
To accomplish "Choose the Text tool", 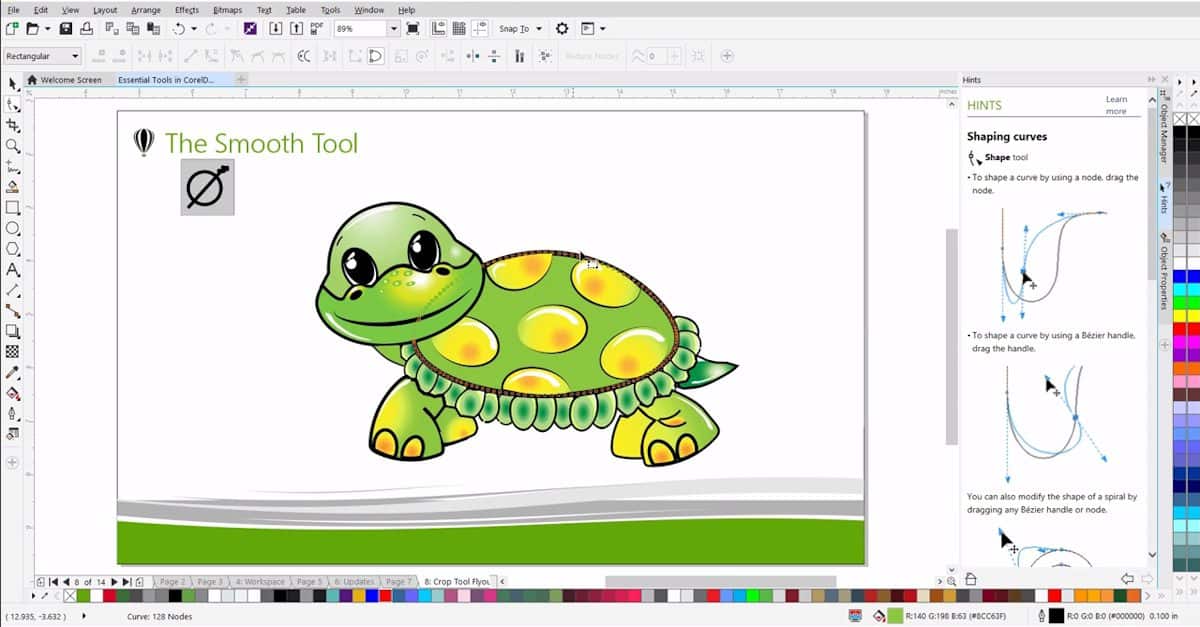I will pos(13,269).
